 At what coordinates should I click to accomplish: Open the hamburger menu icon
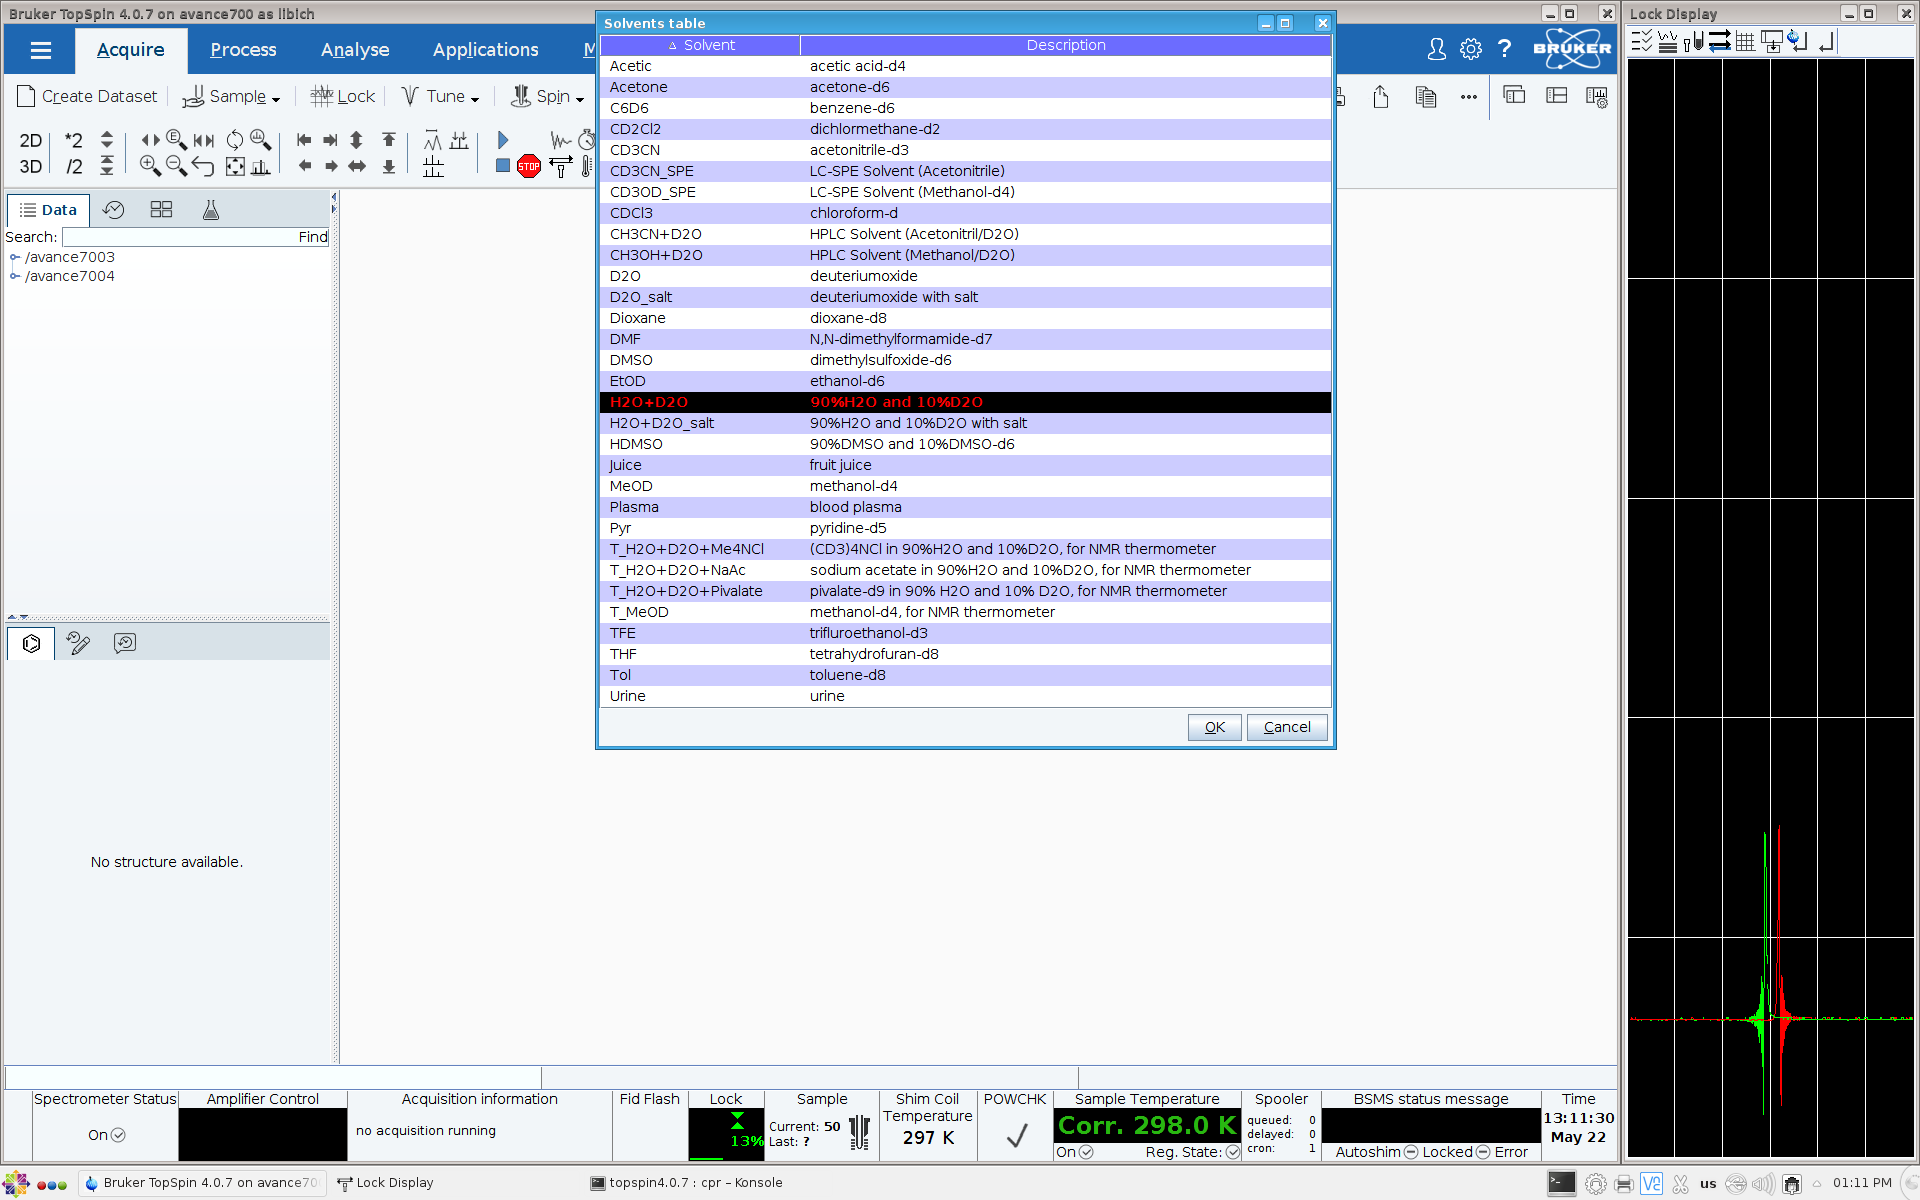coord(40,50)
